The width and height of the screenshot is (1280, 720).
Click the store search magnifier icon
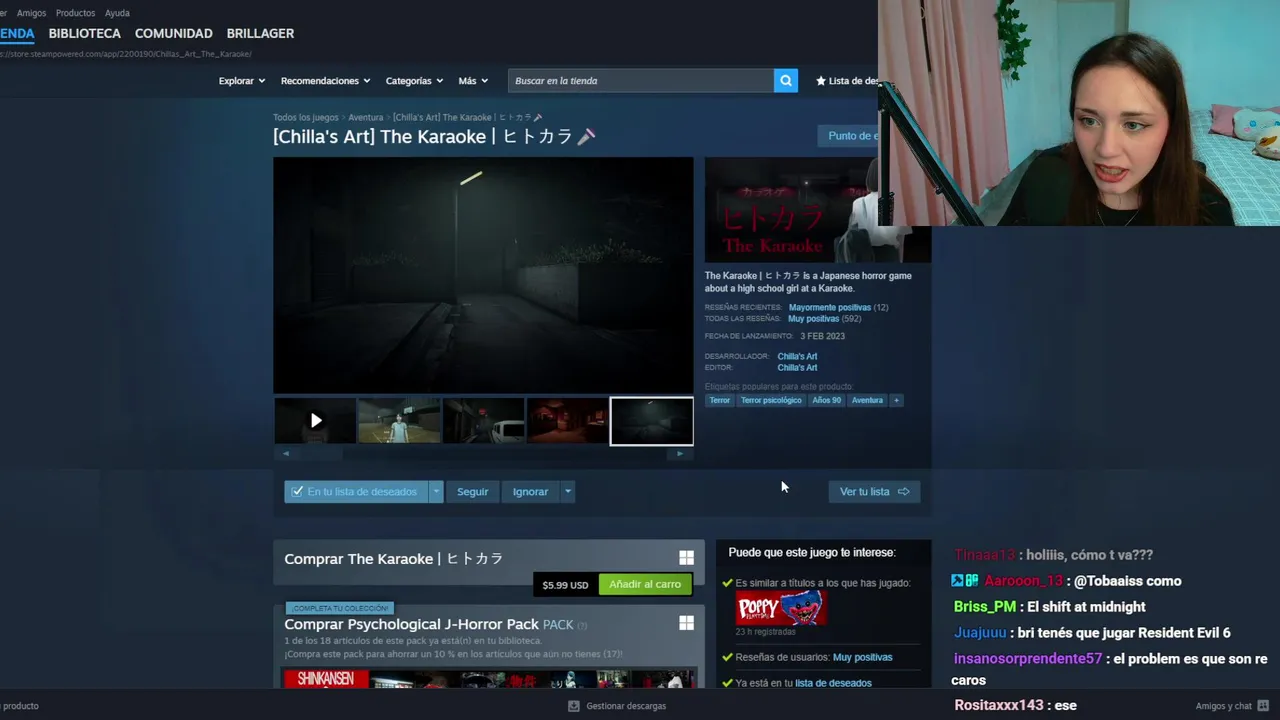(x=786, y=81)
